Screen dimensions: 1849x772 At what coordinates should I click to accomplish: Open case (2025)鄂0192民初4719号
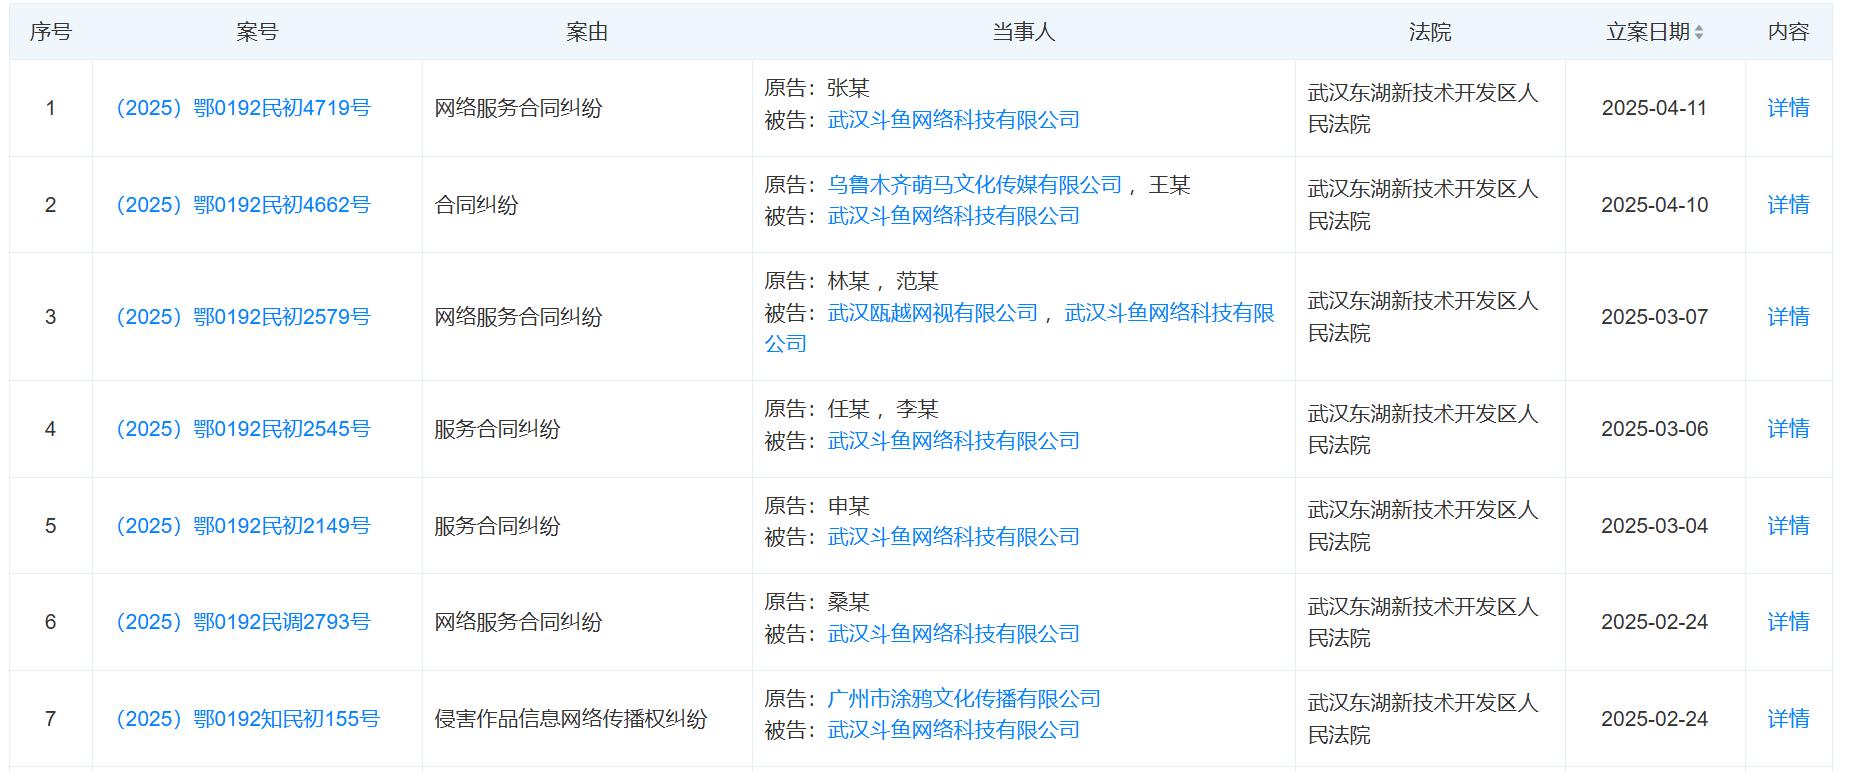(243, 108)
